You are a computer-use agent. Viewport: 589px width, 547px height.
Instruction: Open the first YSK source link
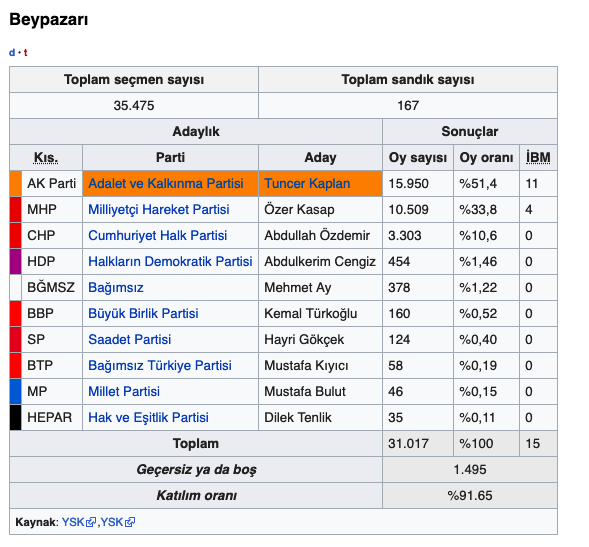click(x=73, y=522)
